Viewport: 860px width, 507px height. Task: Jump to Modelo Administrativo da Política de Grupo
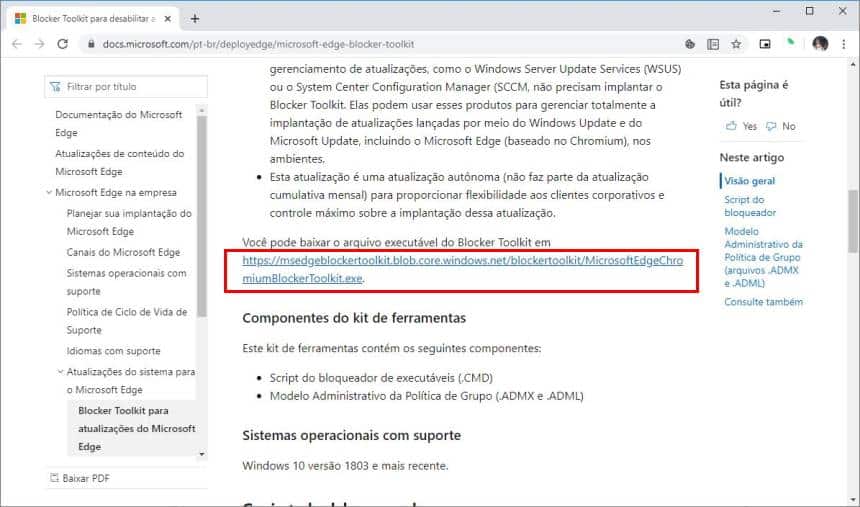coord(763,257)
